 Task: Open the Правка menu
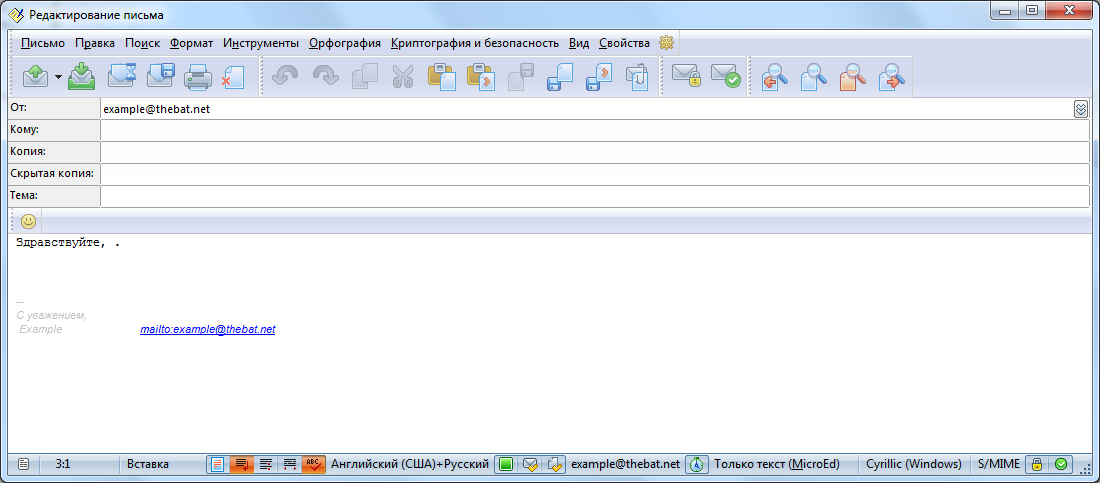(95, 44)
